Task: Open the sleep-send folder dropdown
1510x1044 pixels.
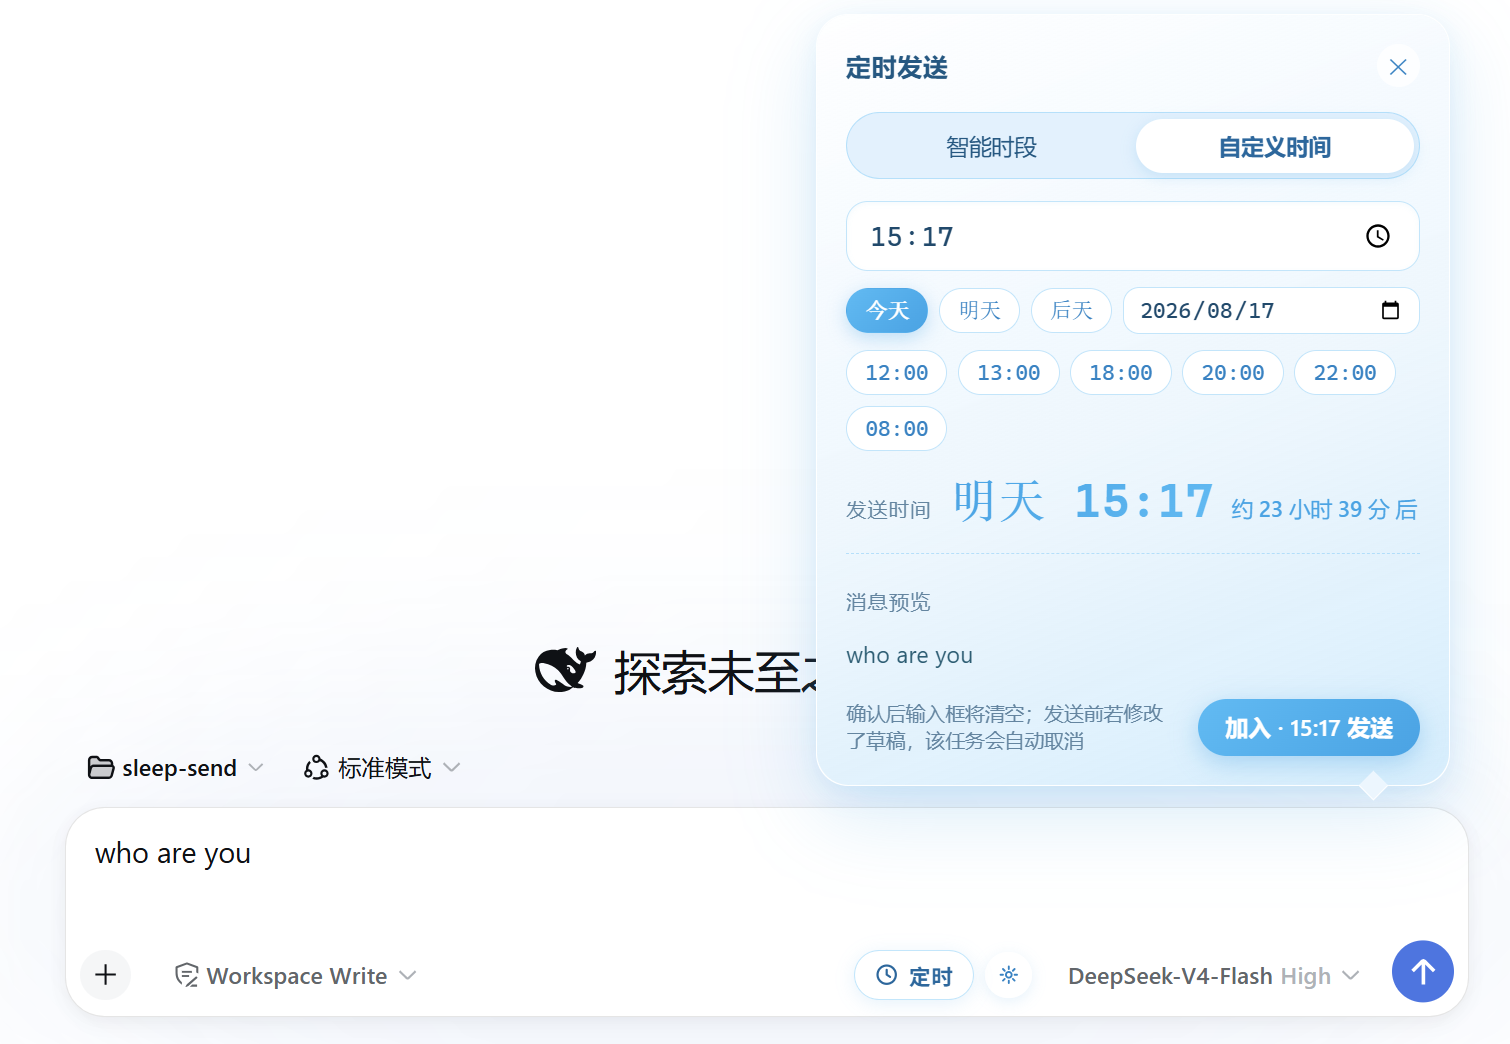Action: click(x=176, y=768)
